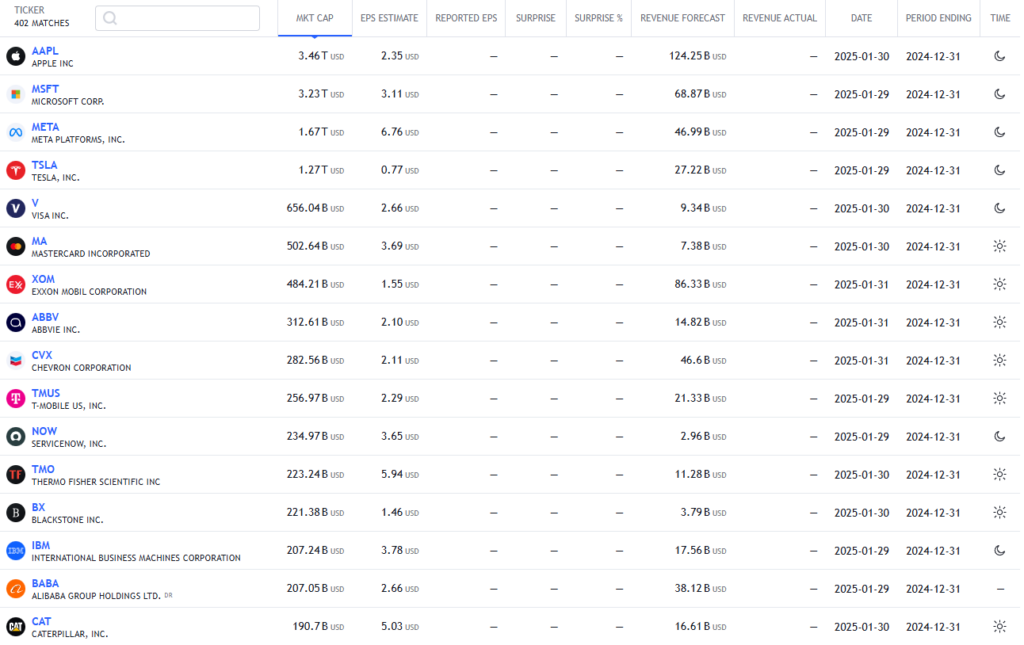Click the ServiceNow logo icon
Viewport: 1024px width, 645px height.
pos(16,437)
